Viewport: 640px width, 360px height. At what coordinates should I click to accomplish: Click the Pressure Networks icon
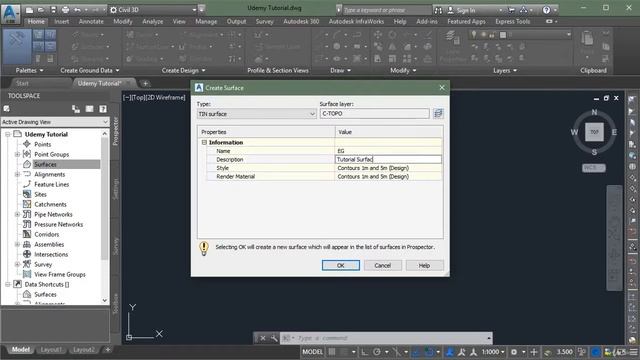click(x=27, y=224)
